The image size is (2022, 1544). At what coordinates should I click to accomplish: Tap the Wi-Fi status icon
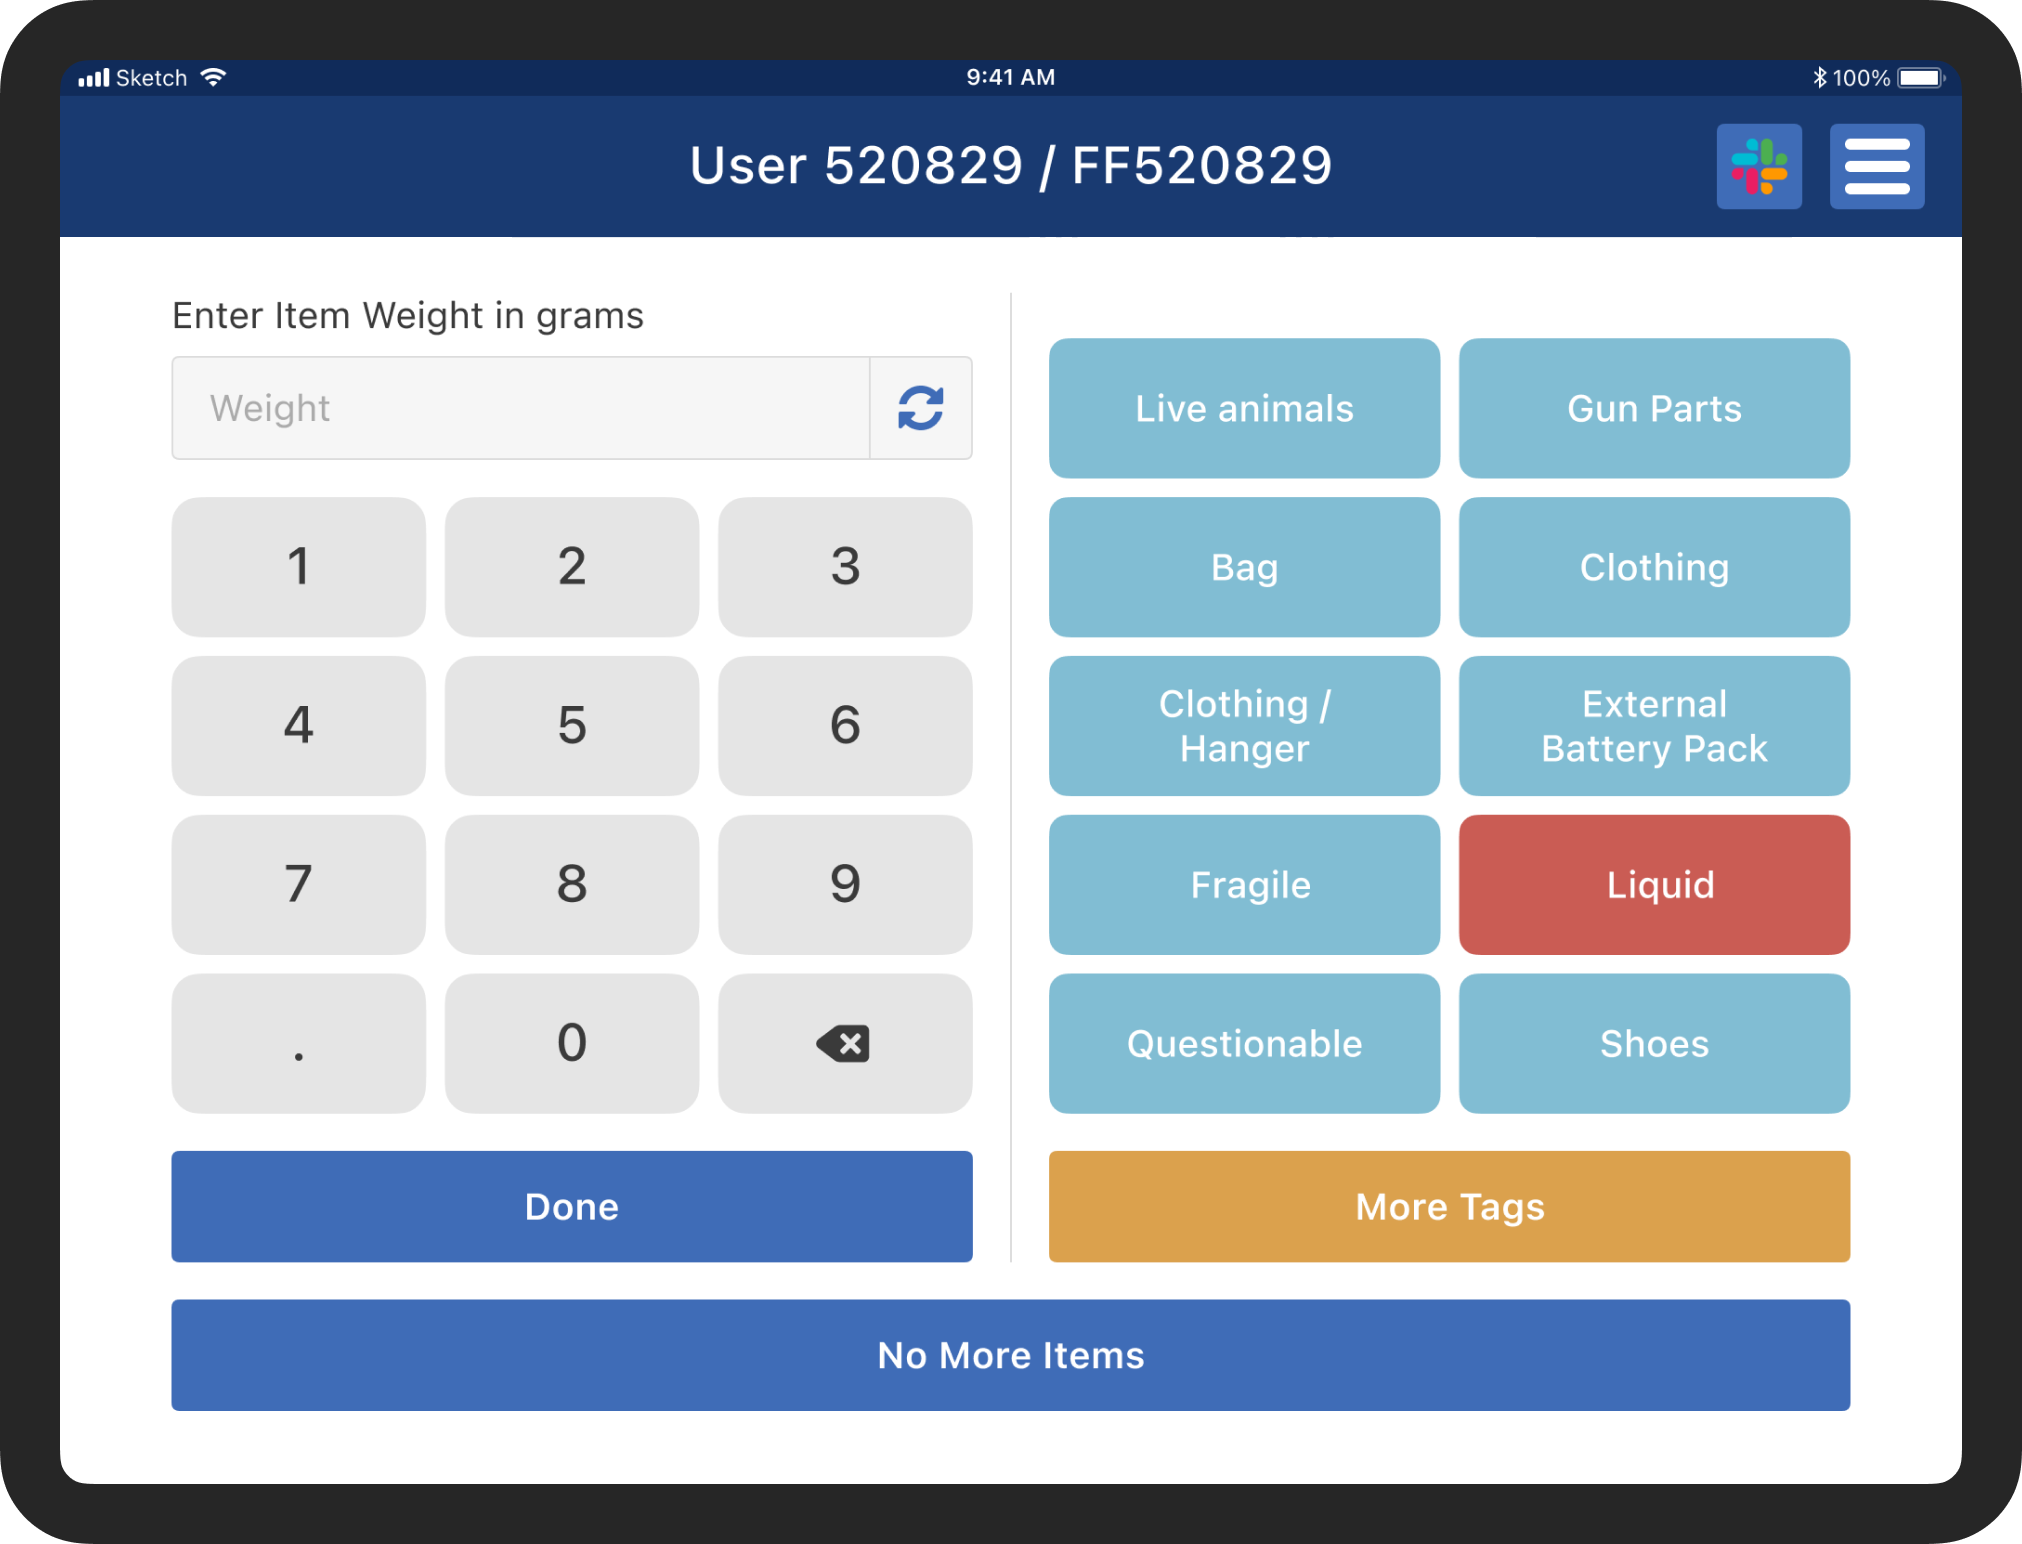tap(213, 77)
